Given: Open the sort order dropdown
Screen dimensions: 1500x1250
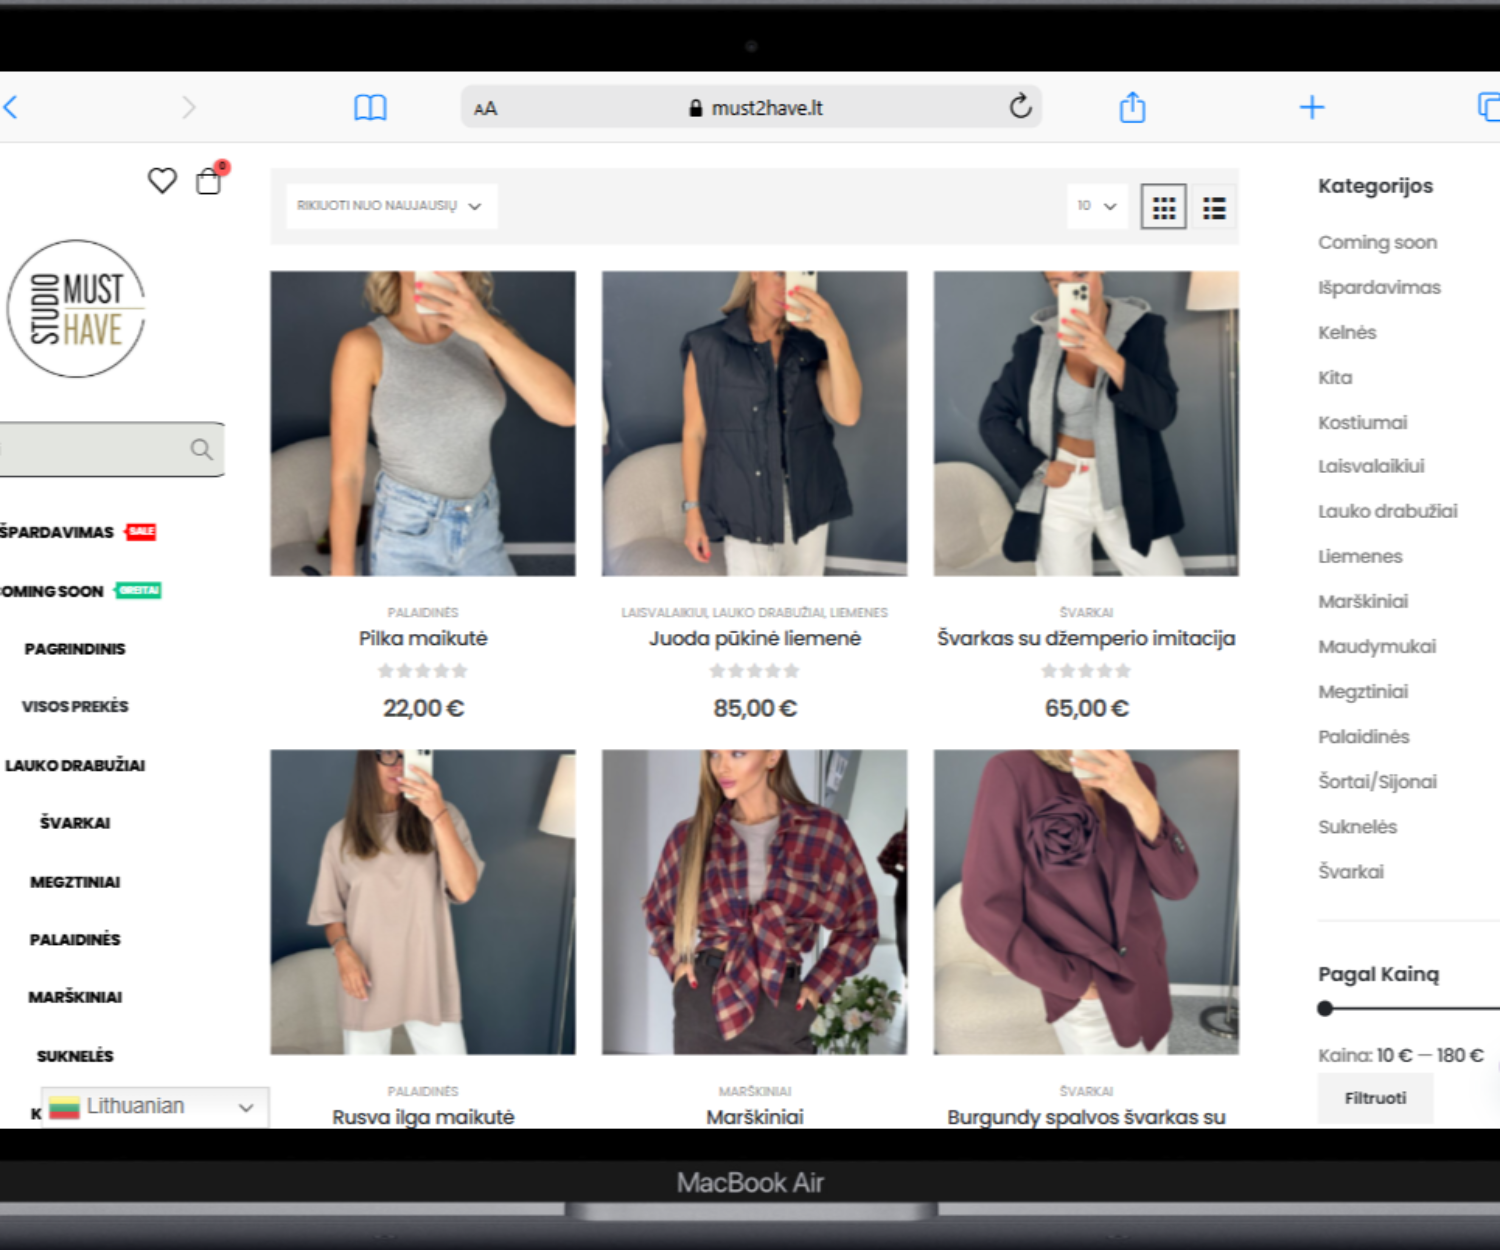Looking at the screenshot, I should click(390, 206).
